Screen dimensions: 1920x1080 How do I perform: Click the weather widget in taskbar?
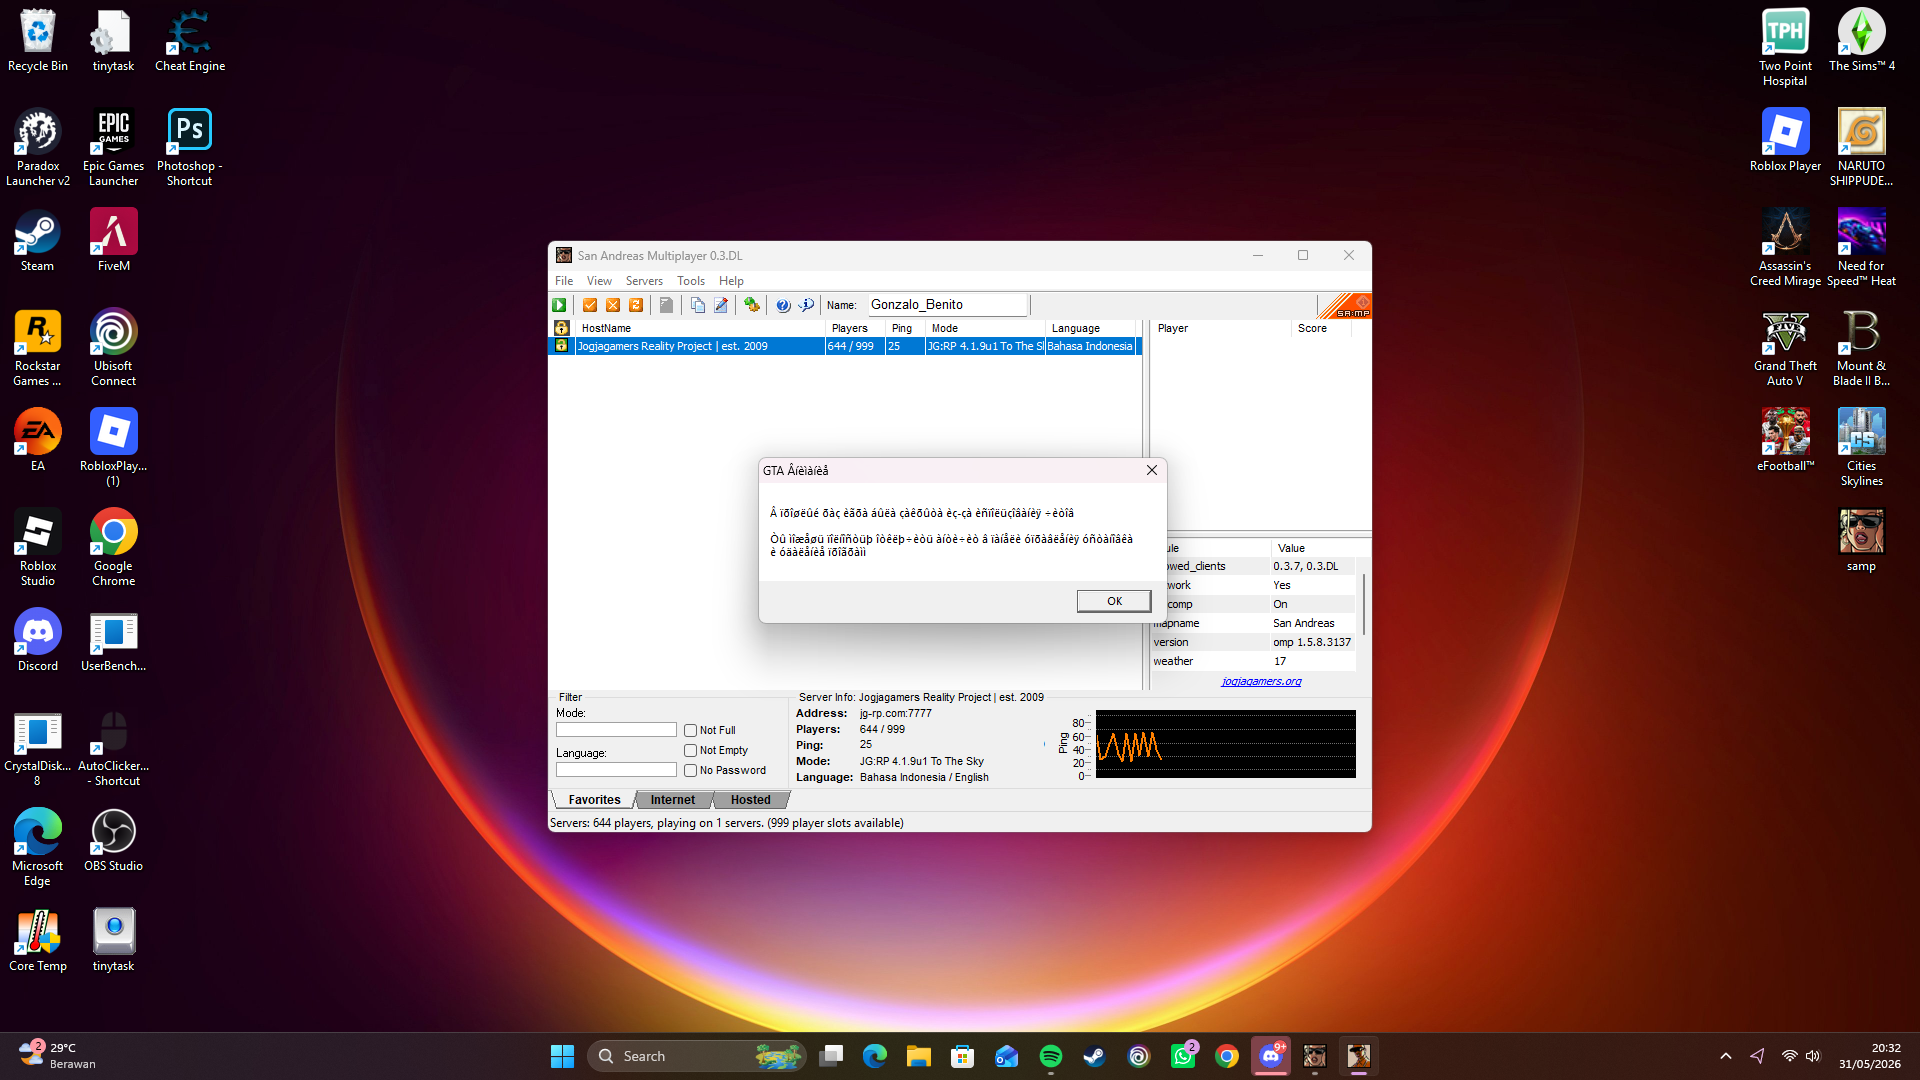58,1056
